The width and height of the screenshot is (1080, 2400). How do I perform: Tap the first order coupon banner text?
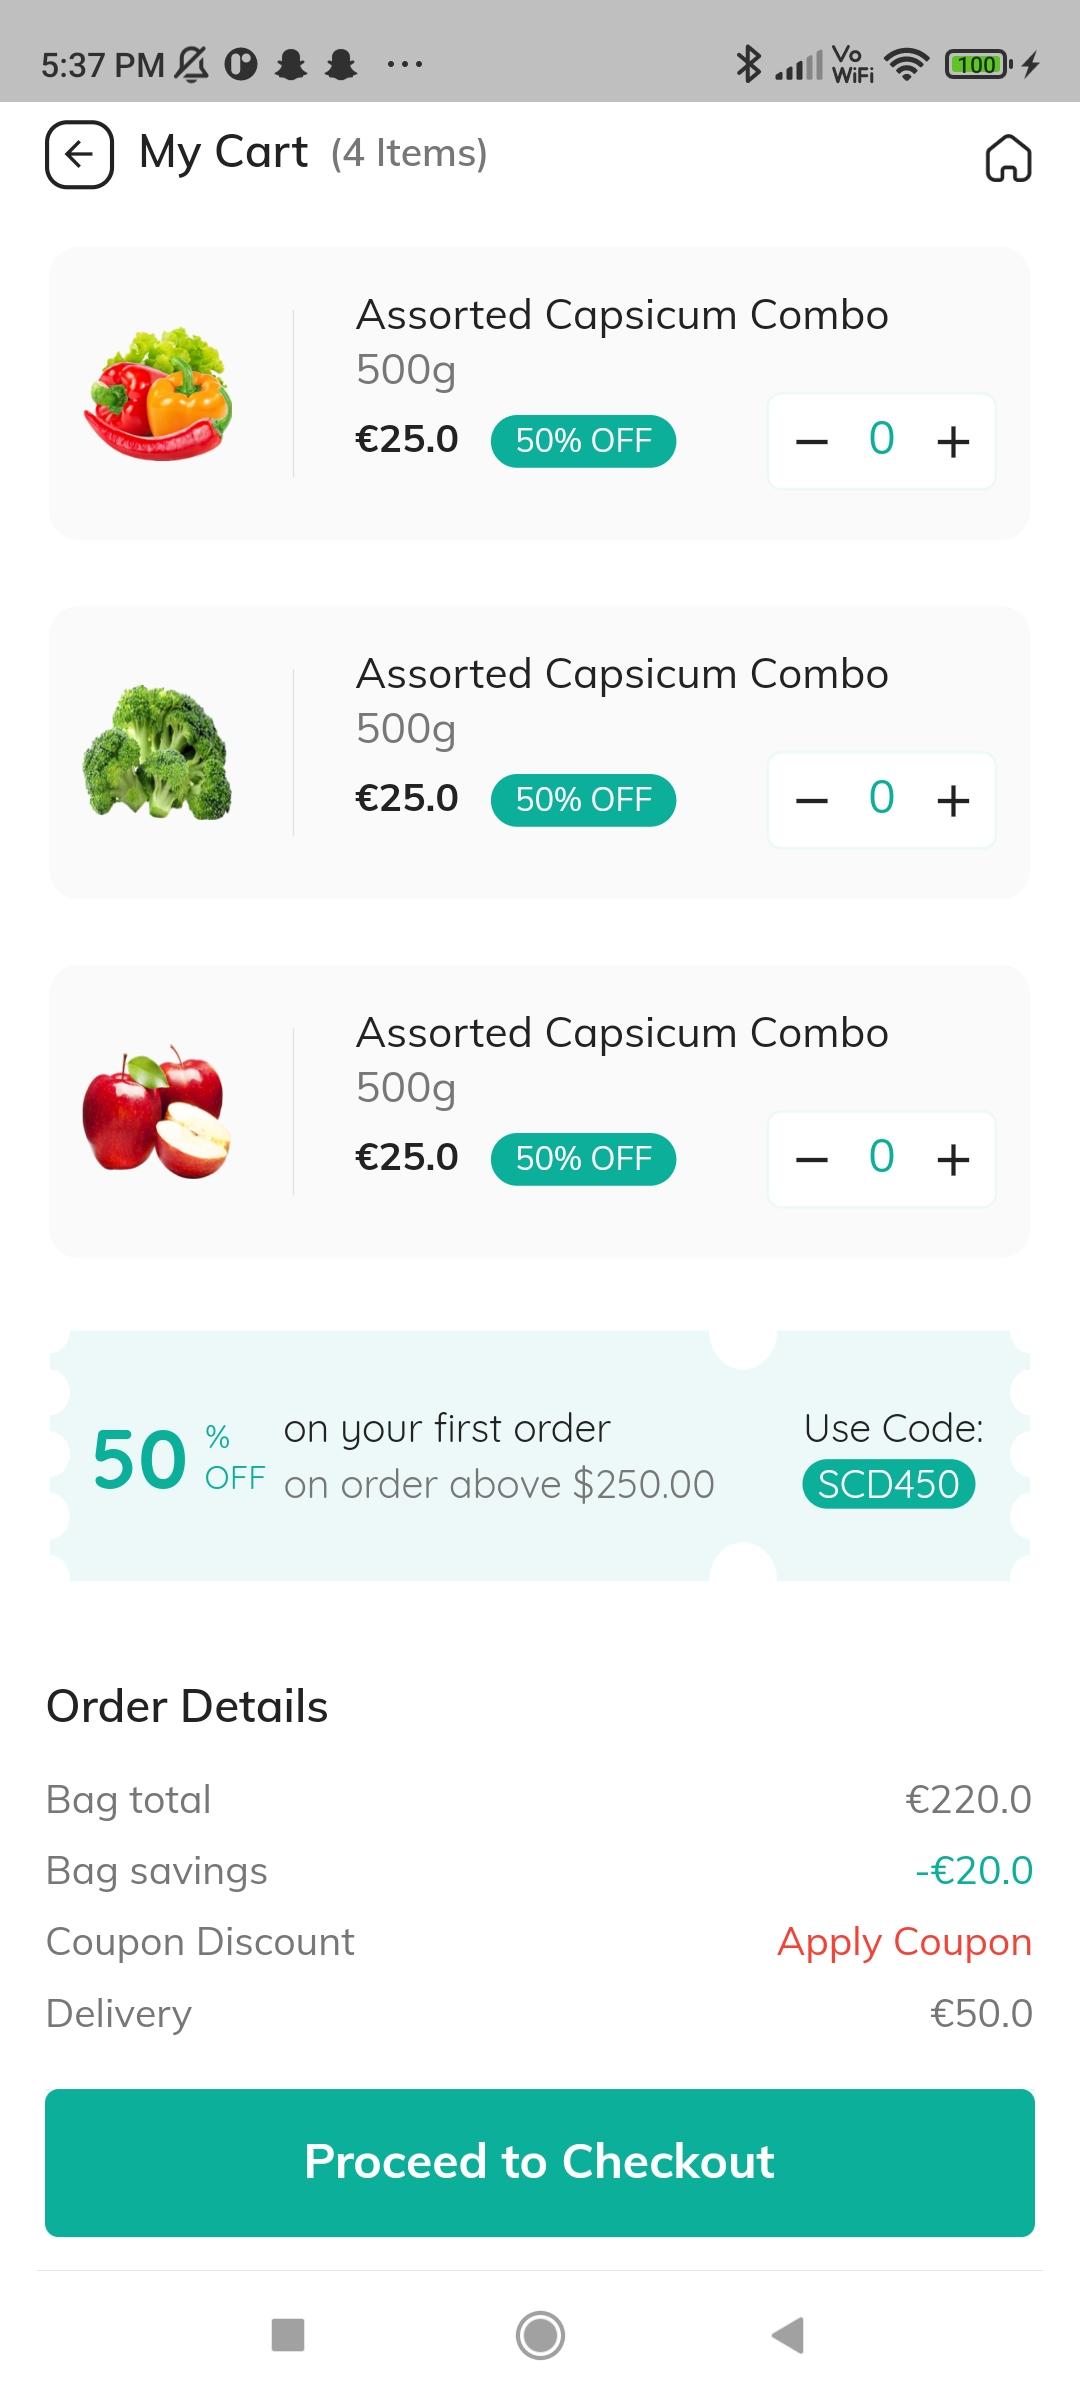[x=447, y=1429]
